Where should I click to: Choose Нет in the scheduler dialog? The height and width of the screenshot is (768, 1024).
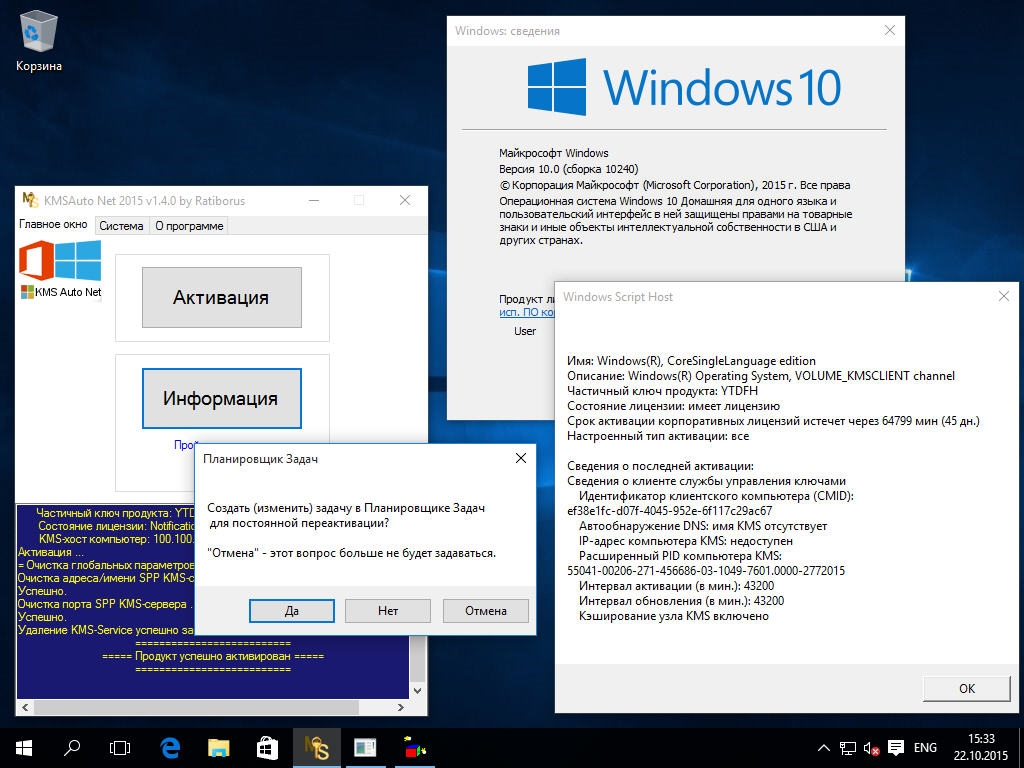click(388, 610)
